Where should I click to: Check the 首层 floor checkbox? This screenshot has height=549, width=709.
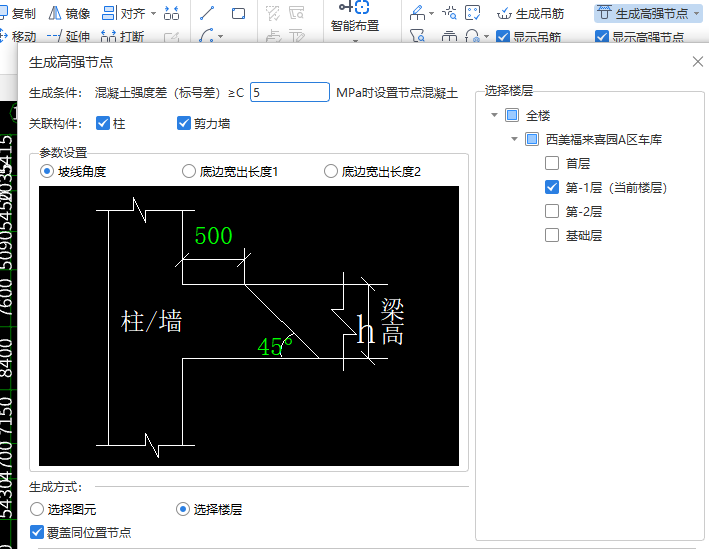pyautogui.click(x=552, y=163)
